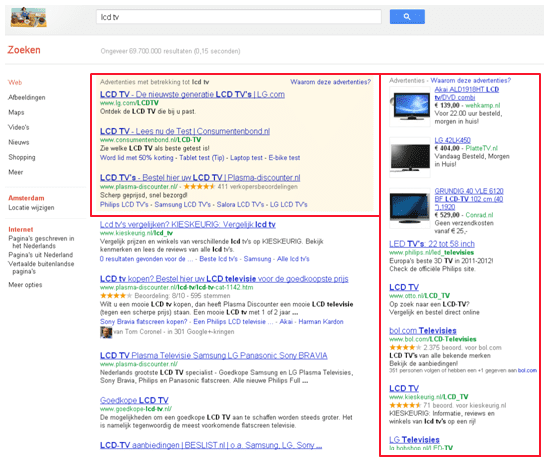Click 'Tablet test (Tip)' sitelink
This screenshot has width=545, height=462.
pyautogui.click(x=202, y=158)
